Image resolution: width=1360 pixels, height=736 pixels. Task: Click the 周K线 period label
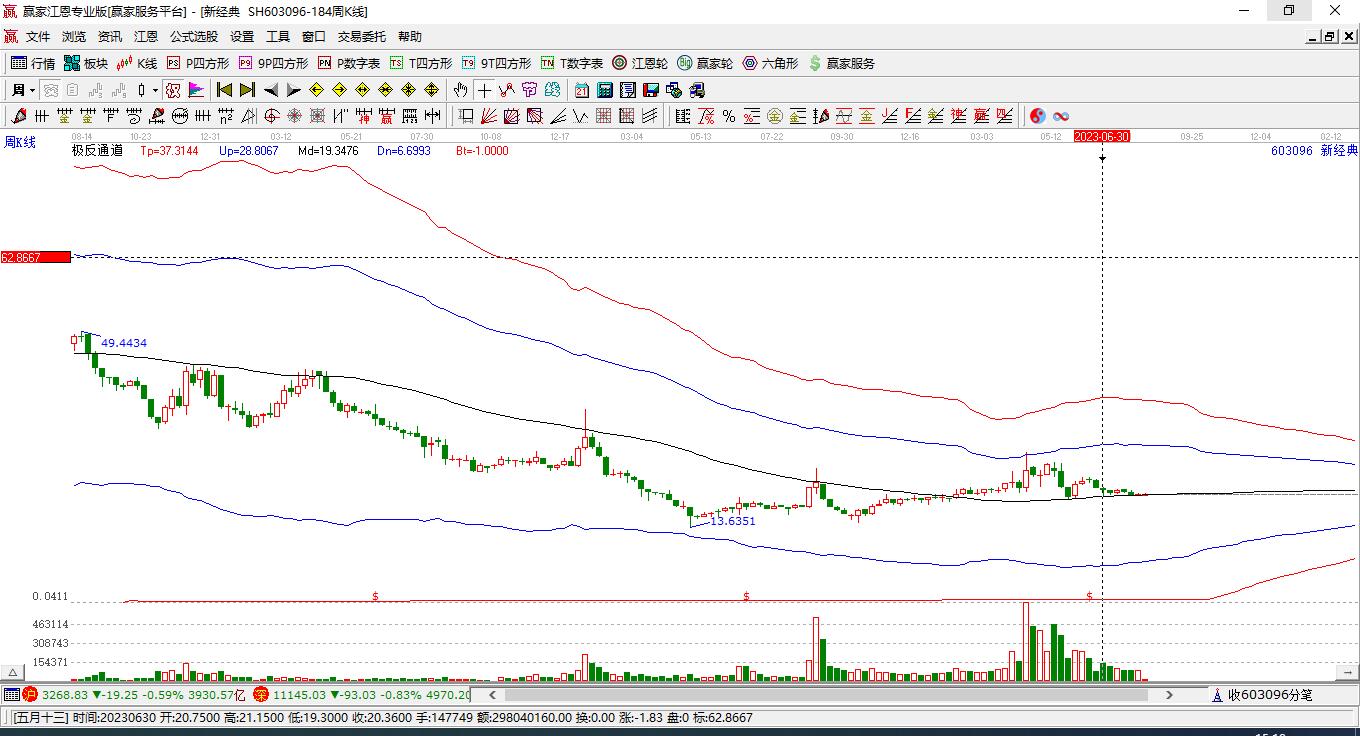coord(20,143)
